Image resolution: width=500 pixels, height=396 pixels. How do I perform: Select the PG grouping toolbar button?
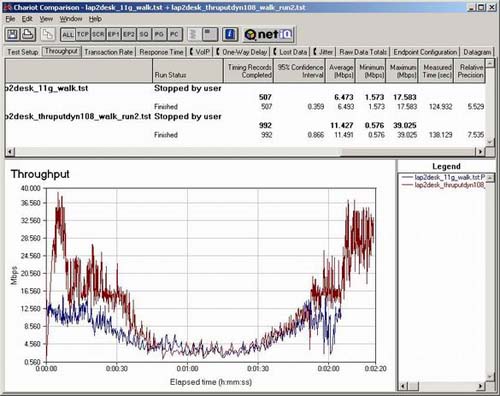click(159, 34)
